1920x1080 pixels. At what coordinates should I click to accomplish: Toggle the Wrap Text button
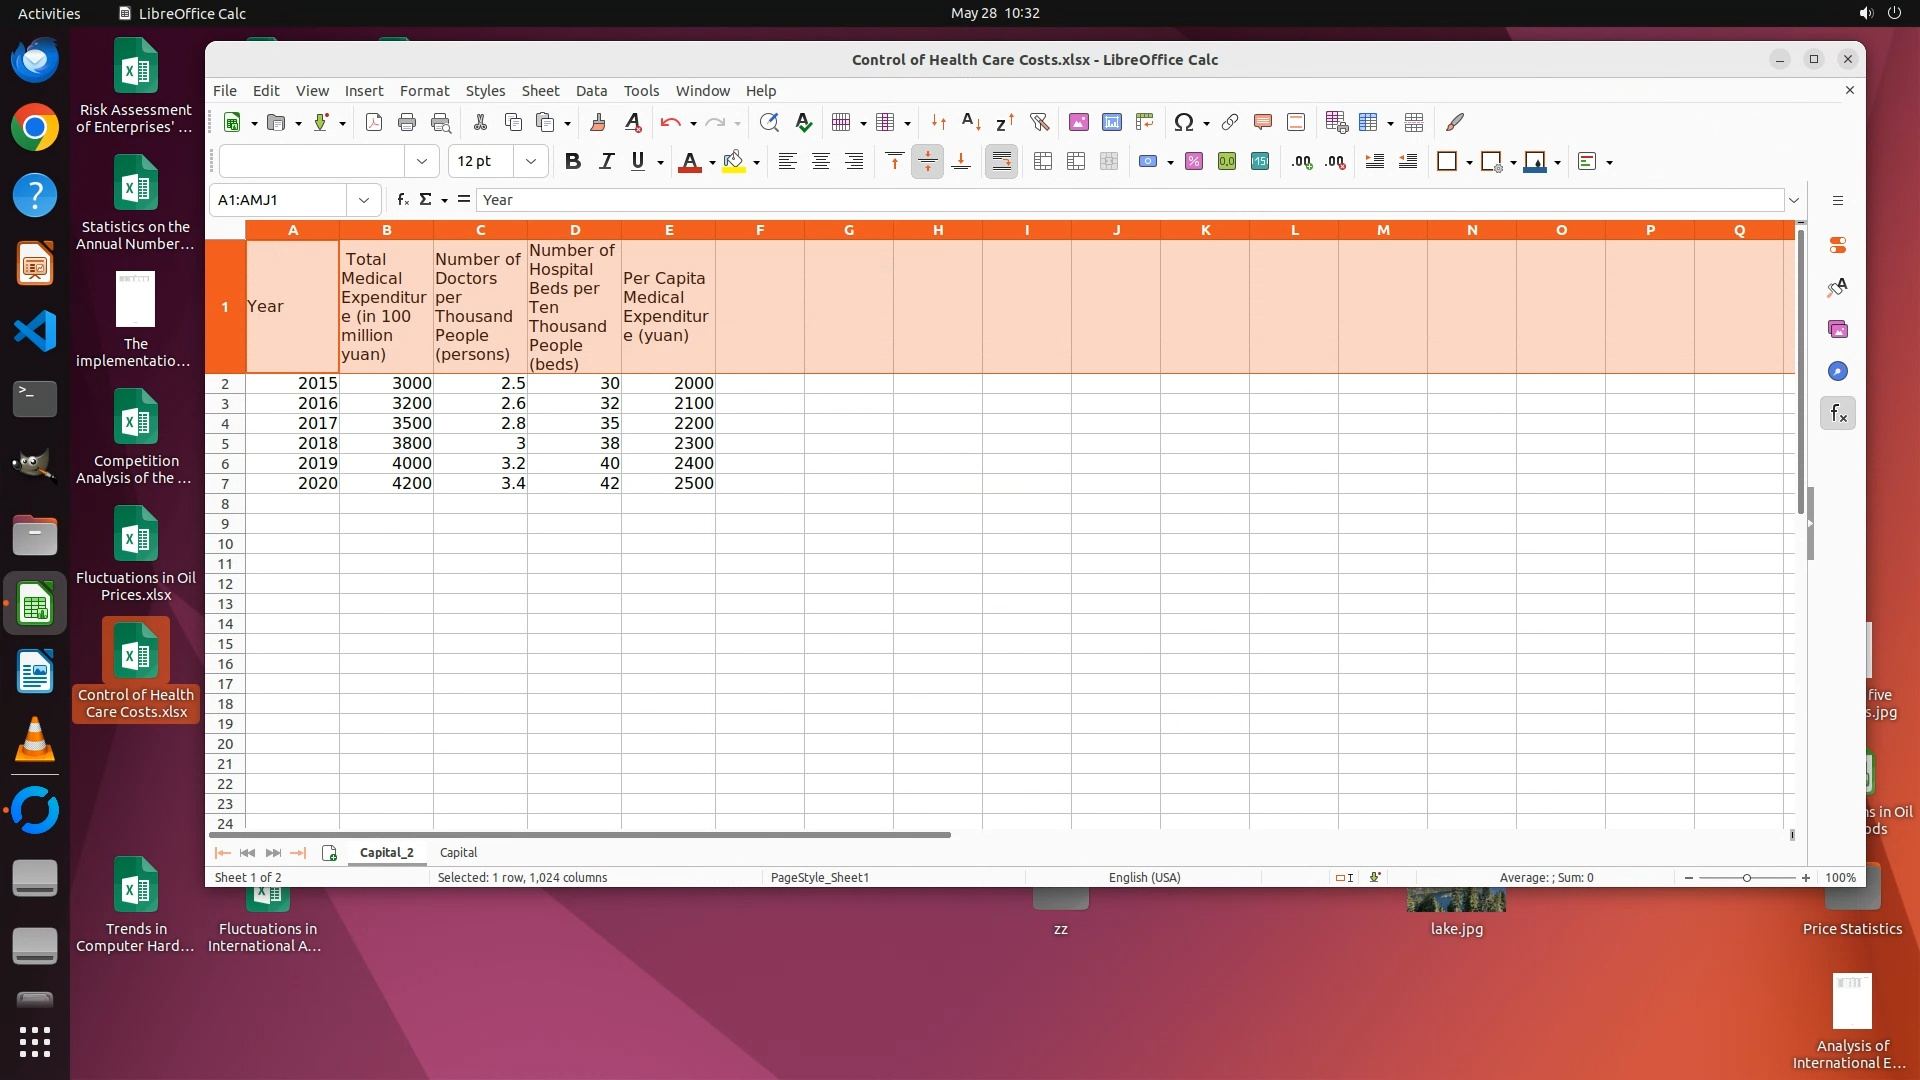point(1001,162)
